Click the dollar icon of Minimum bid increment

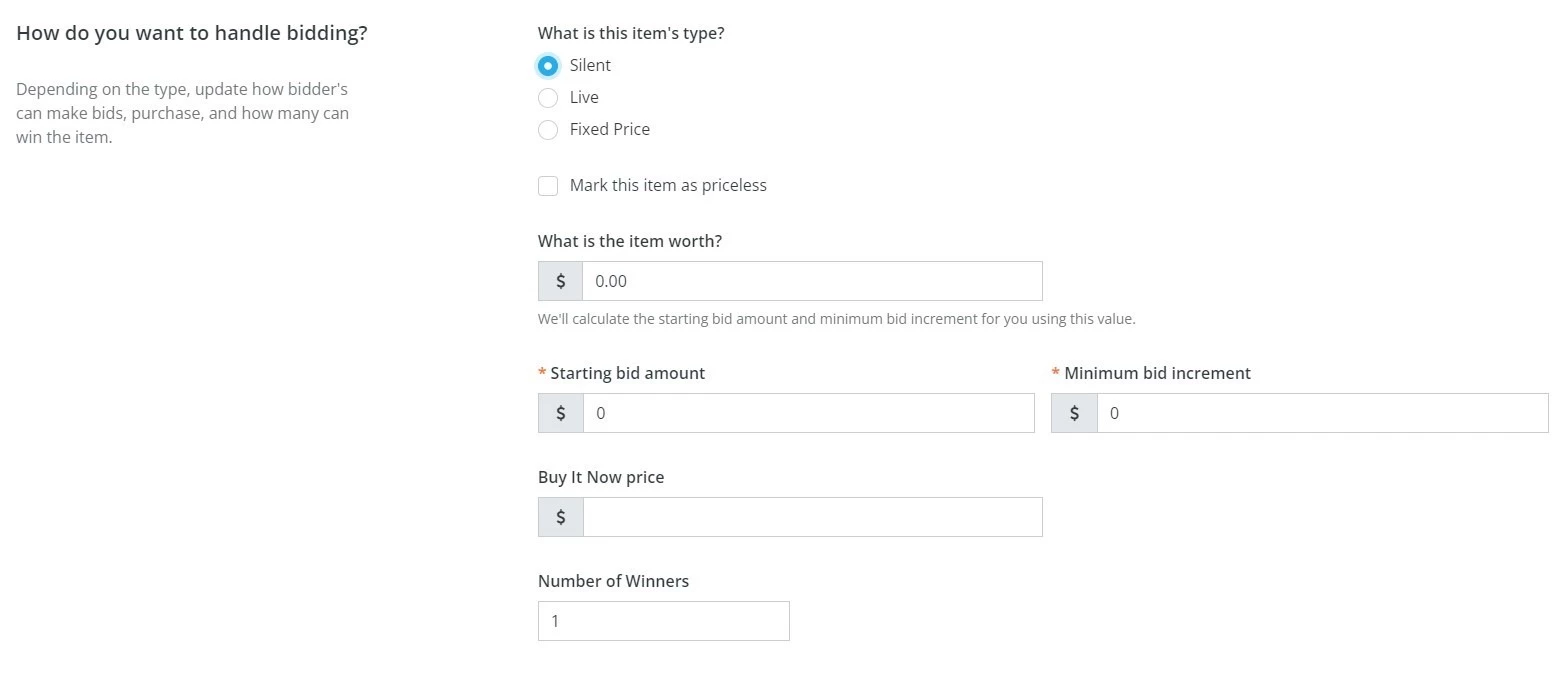(x=1074, y=413)
